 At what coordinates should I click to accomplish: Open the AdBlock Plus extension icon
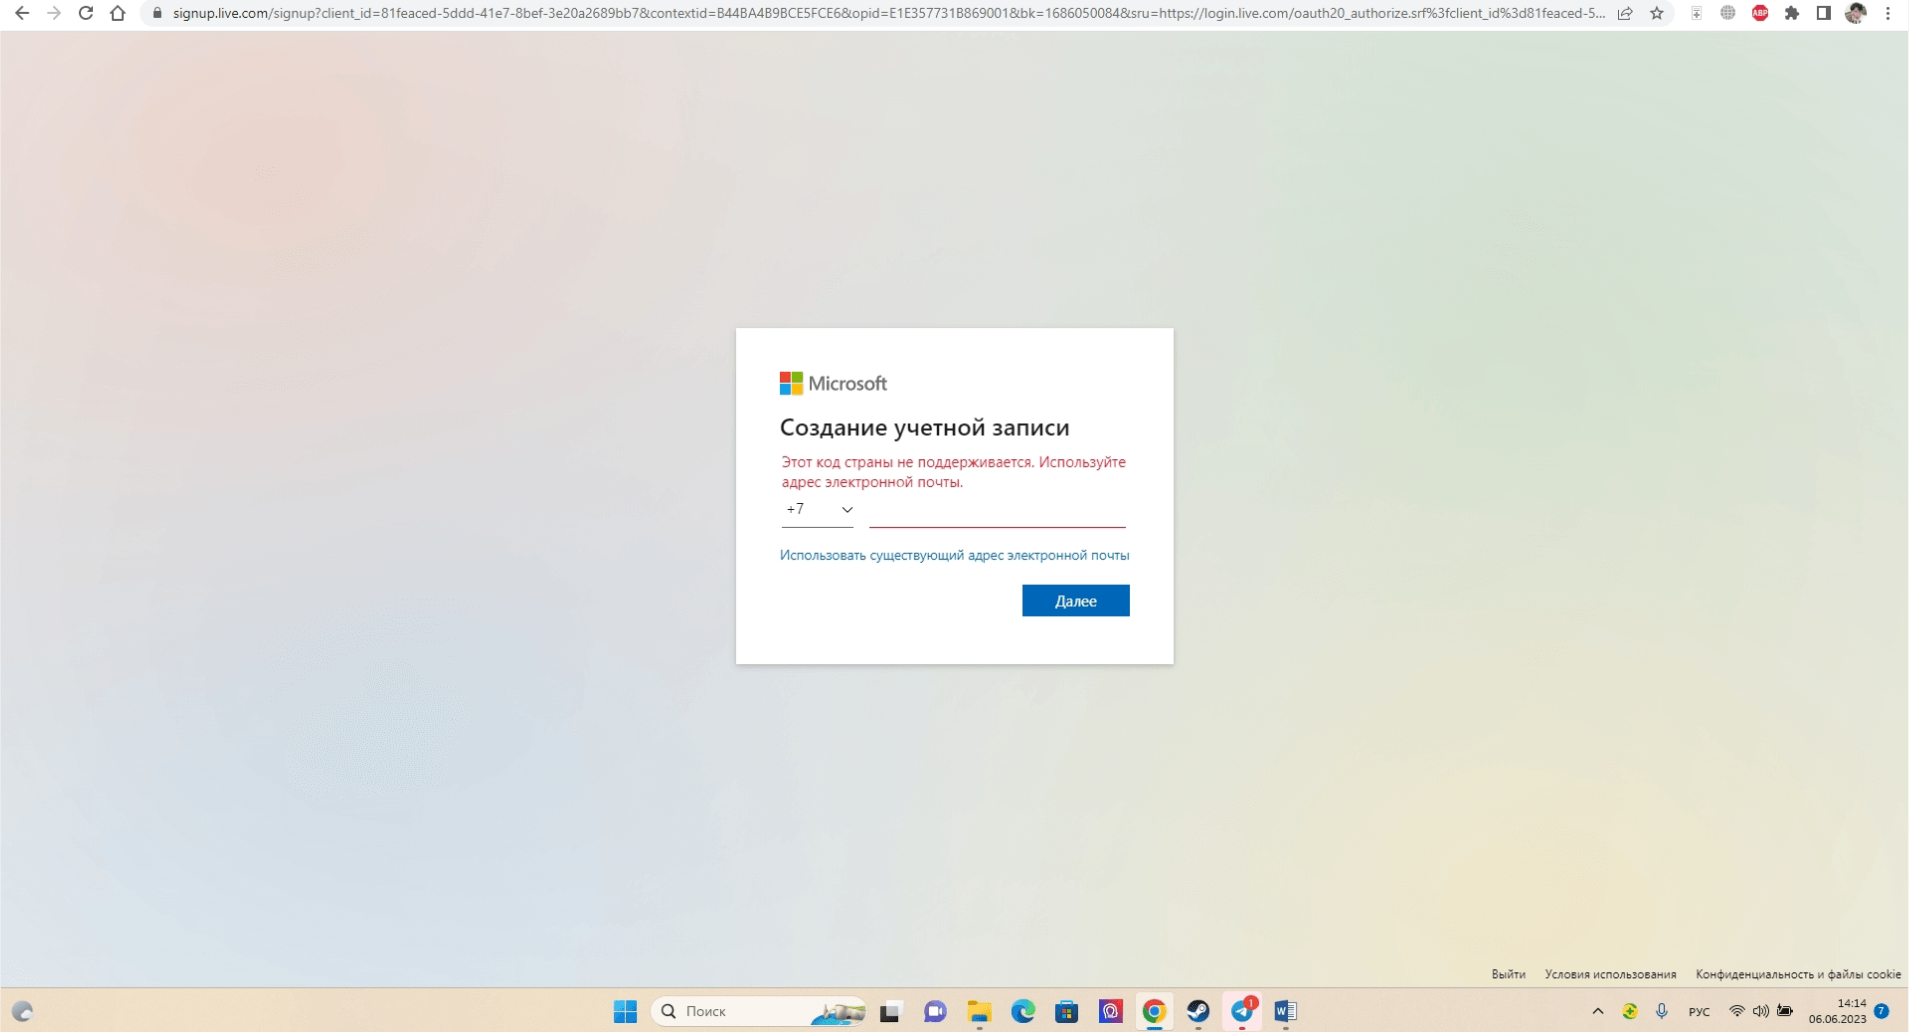click(1760, 13)
